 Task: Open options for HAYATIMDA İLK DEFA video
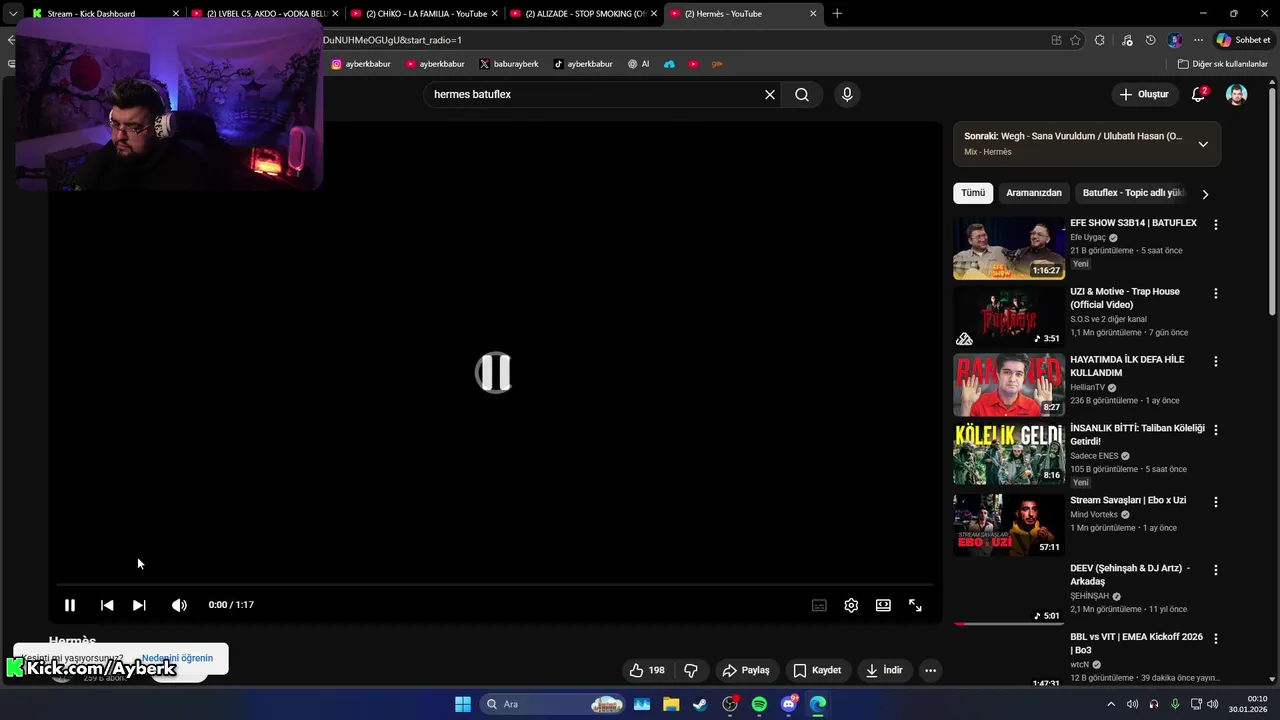(x=1216, y=362)
